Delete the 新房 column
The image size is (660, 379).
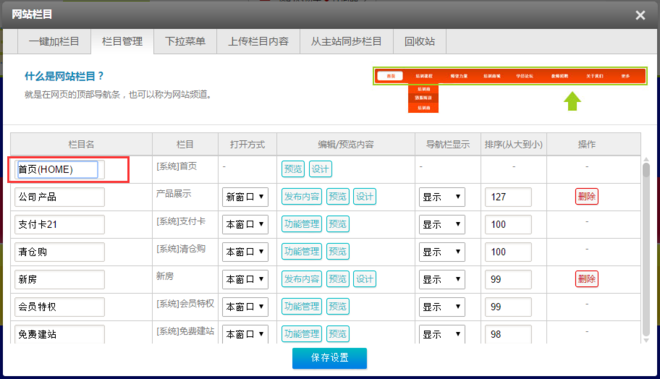coord(587,279)
